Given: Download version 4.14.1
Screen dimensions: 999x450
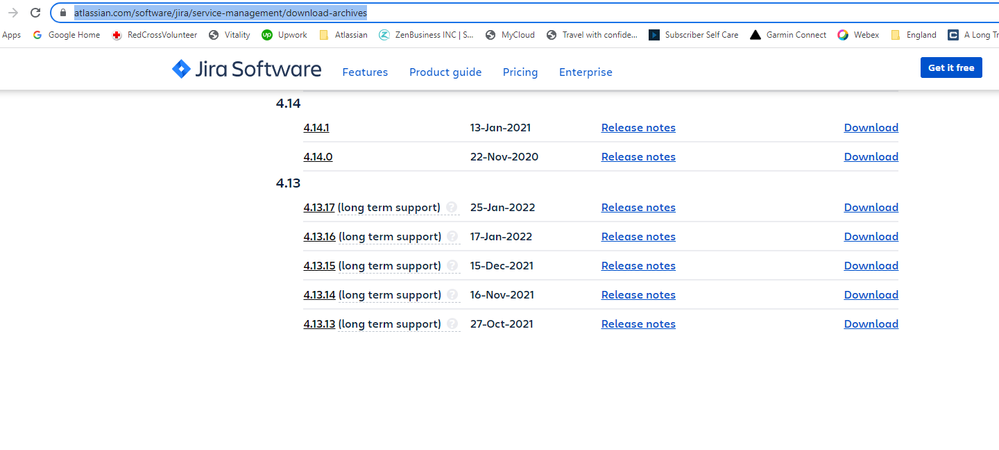Looking at the screenshot, I should pos(871,127).
